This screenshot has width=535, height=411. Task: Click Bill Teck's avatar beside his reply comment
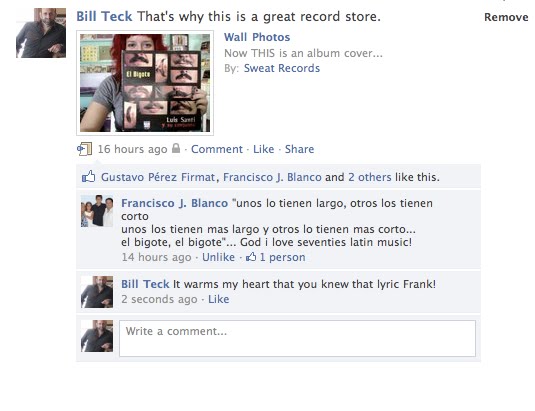pyautogui.click(x=97, y=292)
